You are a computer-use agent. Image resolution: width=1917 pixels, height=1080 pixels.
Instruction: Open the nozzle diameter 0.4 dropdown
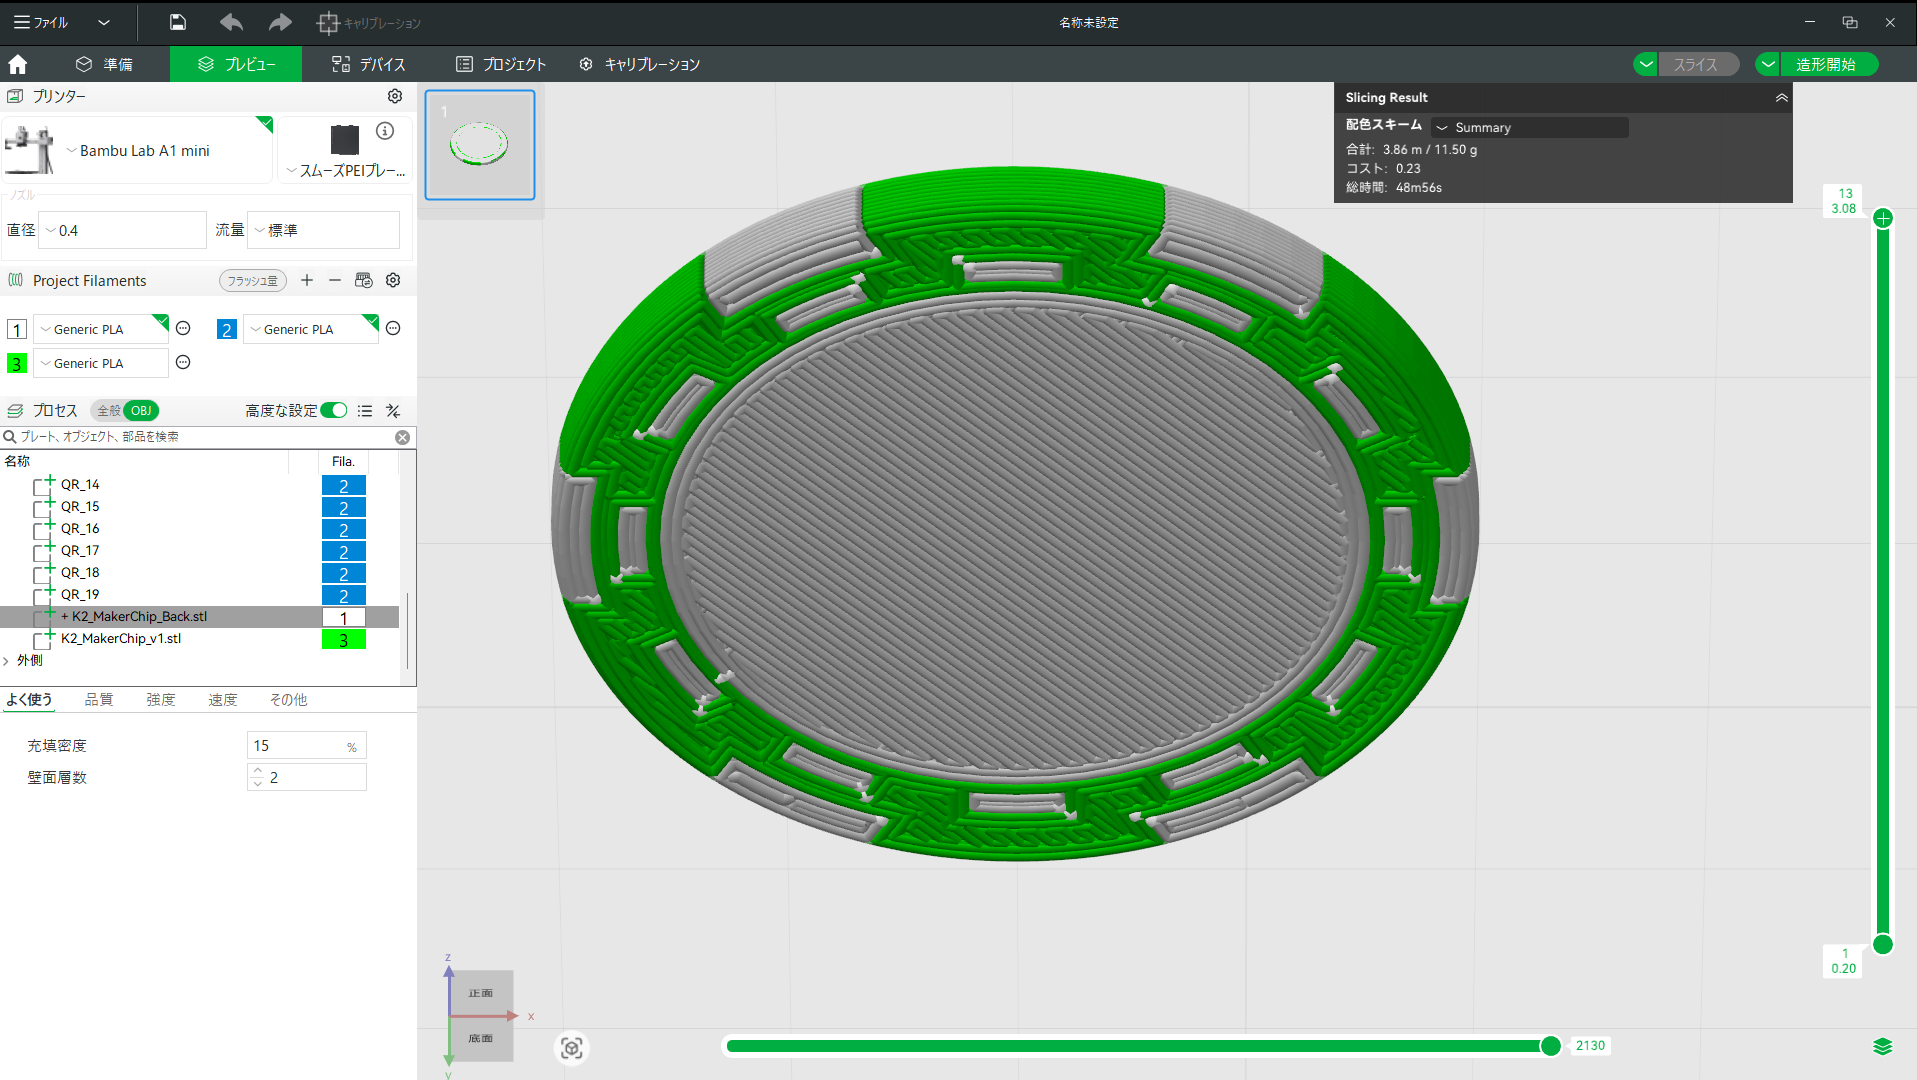122,230
